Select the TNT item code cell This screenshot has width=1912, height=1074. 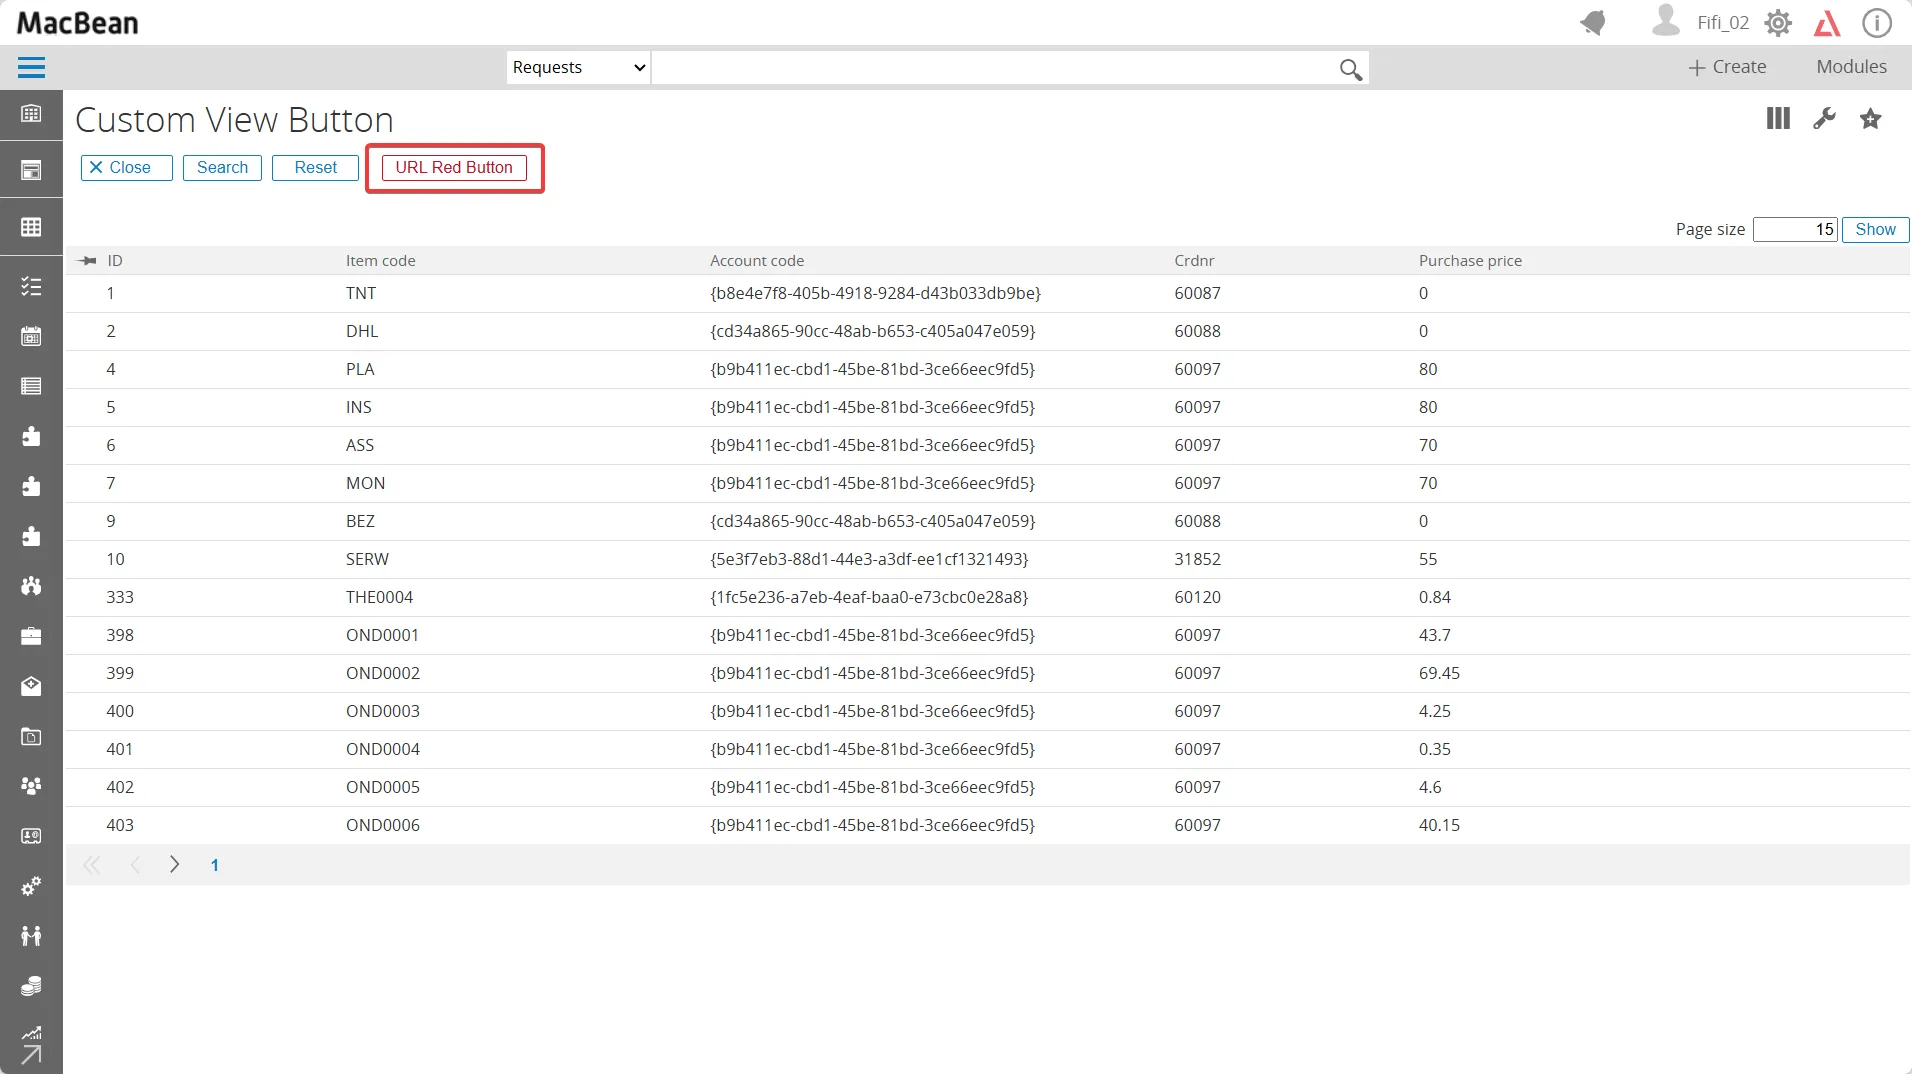[361, 294]
